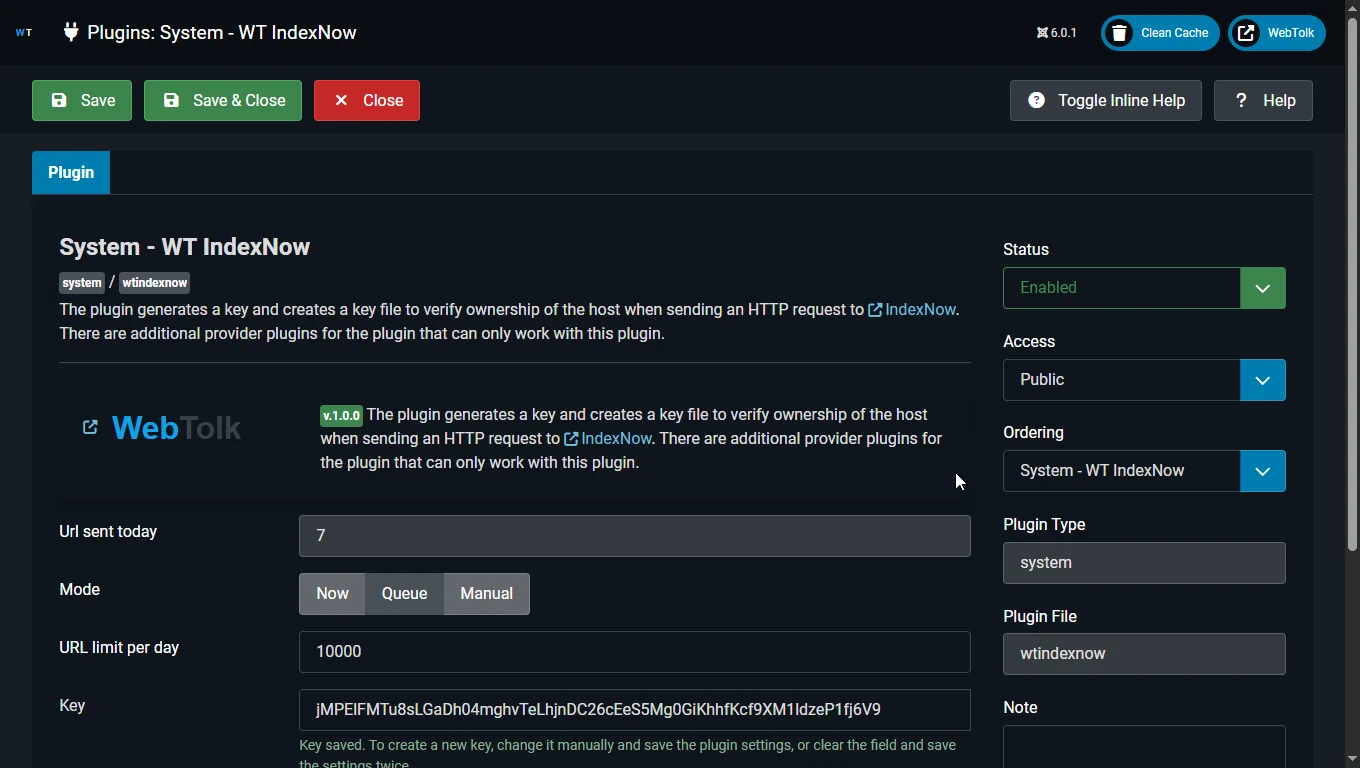Viewport: 1360px width, 768px height.
Task: Expand the Access dropdown set to Public
Action: pos(1143,380)
